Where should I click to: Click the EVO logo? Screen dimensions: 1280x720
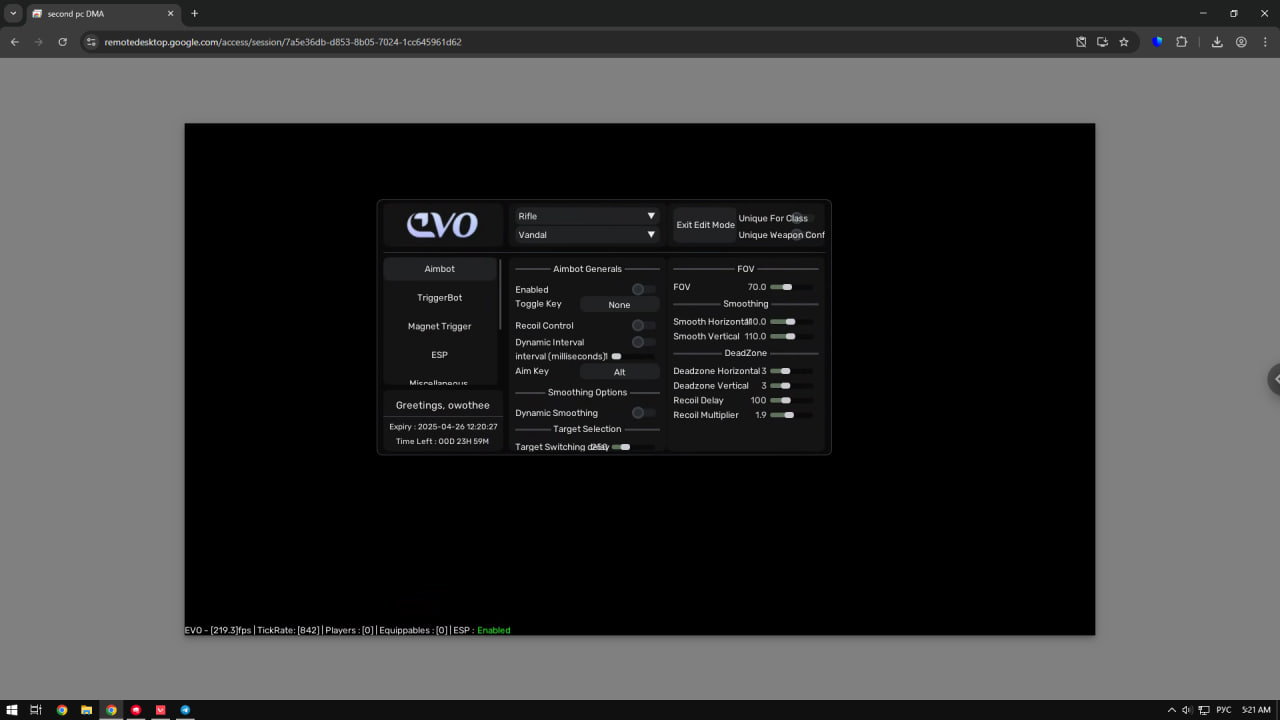coord(442,225)
